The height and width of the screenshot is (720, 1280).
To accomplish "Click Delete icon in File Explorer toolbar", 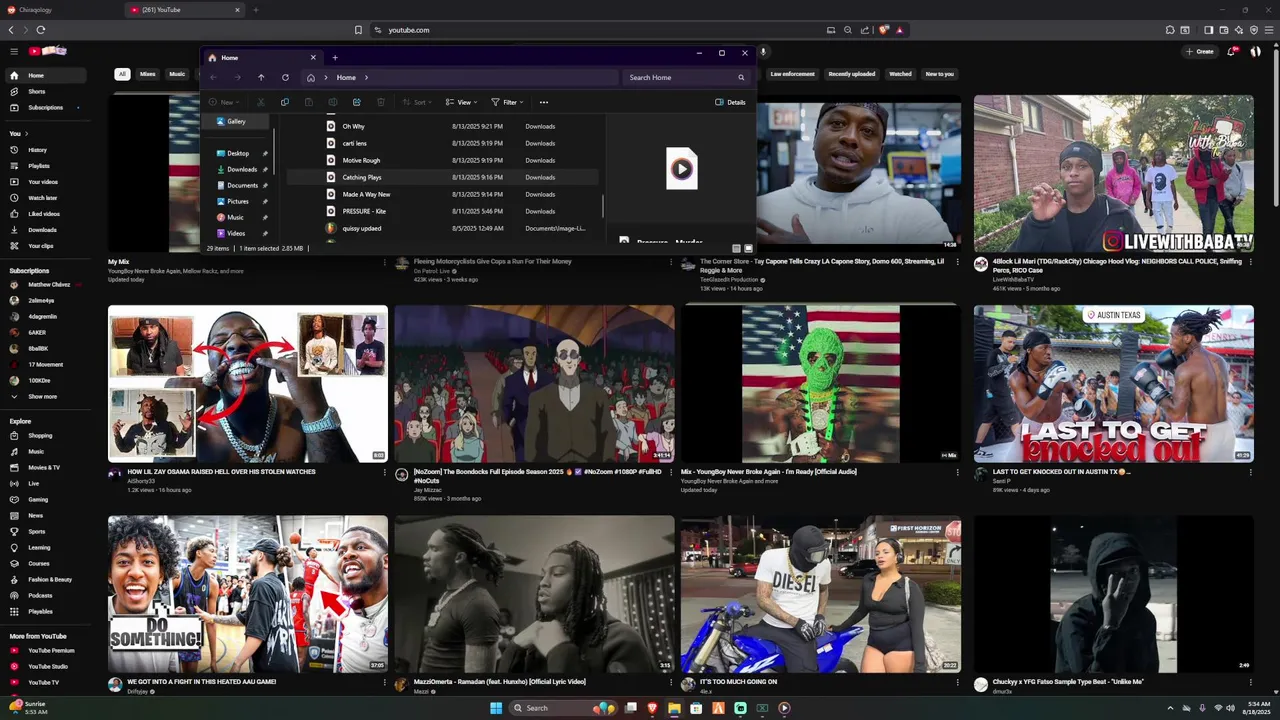I will (381, 102).
